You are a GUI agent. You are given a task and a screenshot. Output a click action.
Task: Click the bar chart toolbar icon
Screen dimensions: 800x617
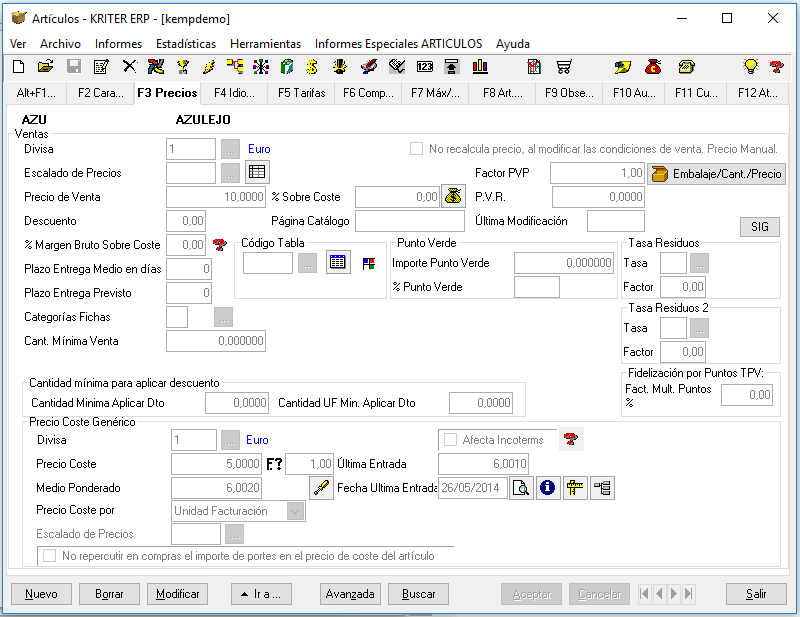tap(480, 67)
